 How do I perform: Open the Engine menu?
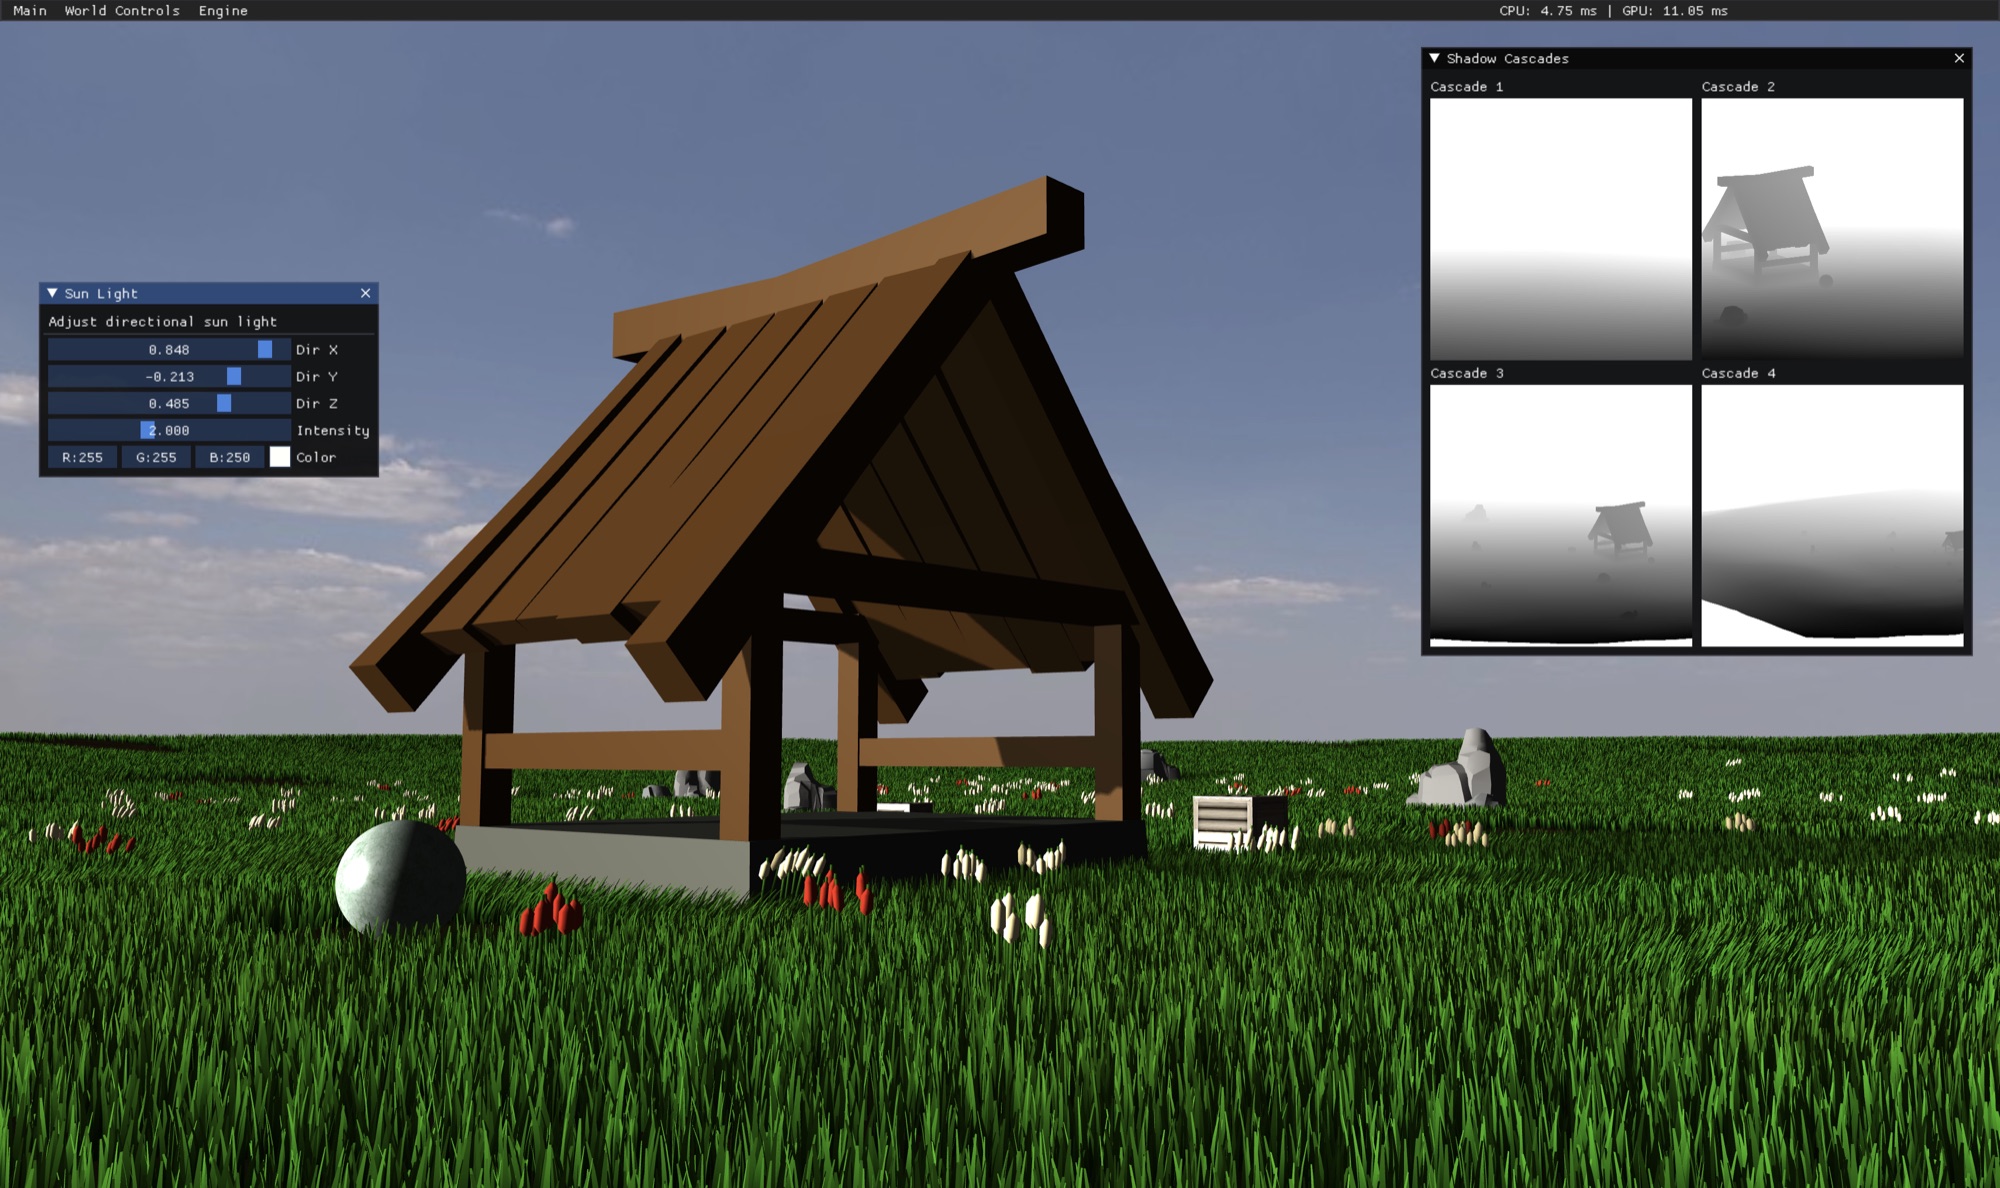pos(223,10)
